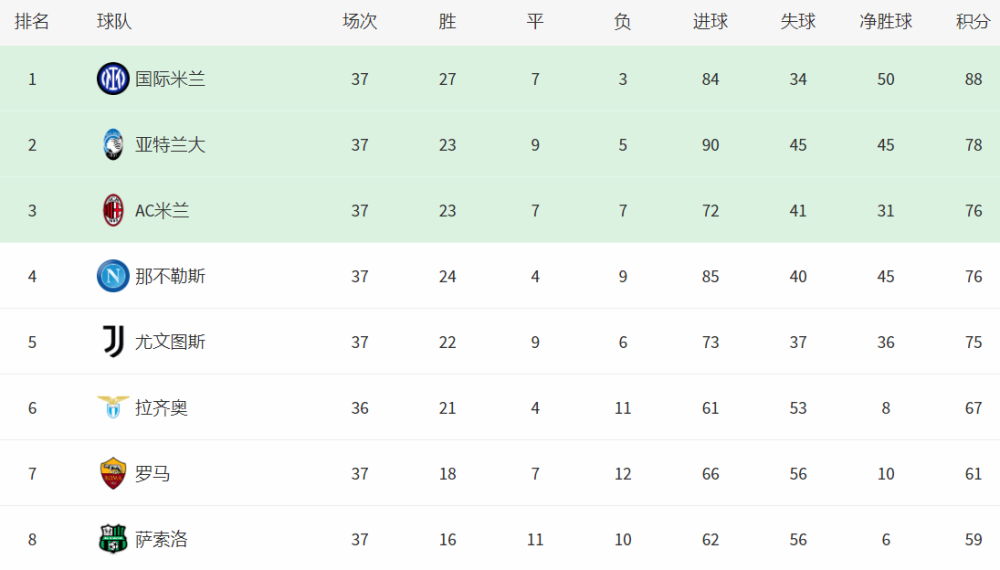Click the Napoli N logo
The image size is (1000, 570).
(113, 276)
